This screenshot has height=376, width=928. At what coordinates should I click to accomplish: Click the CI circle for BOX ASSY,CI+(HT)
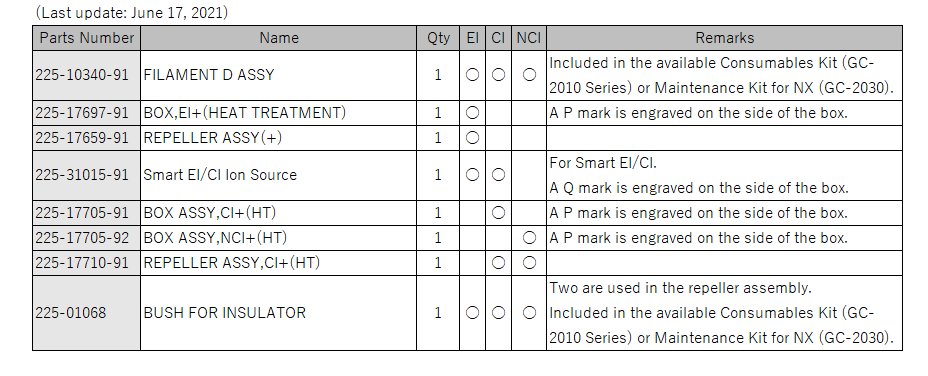(x=498, y=213)
